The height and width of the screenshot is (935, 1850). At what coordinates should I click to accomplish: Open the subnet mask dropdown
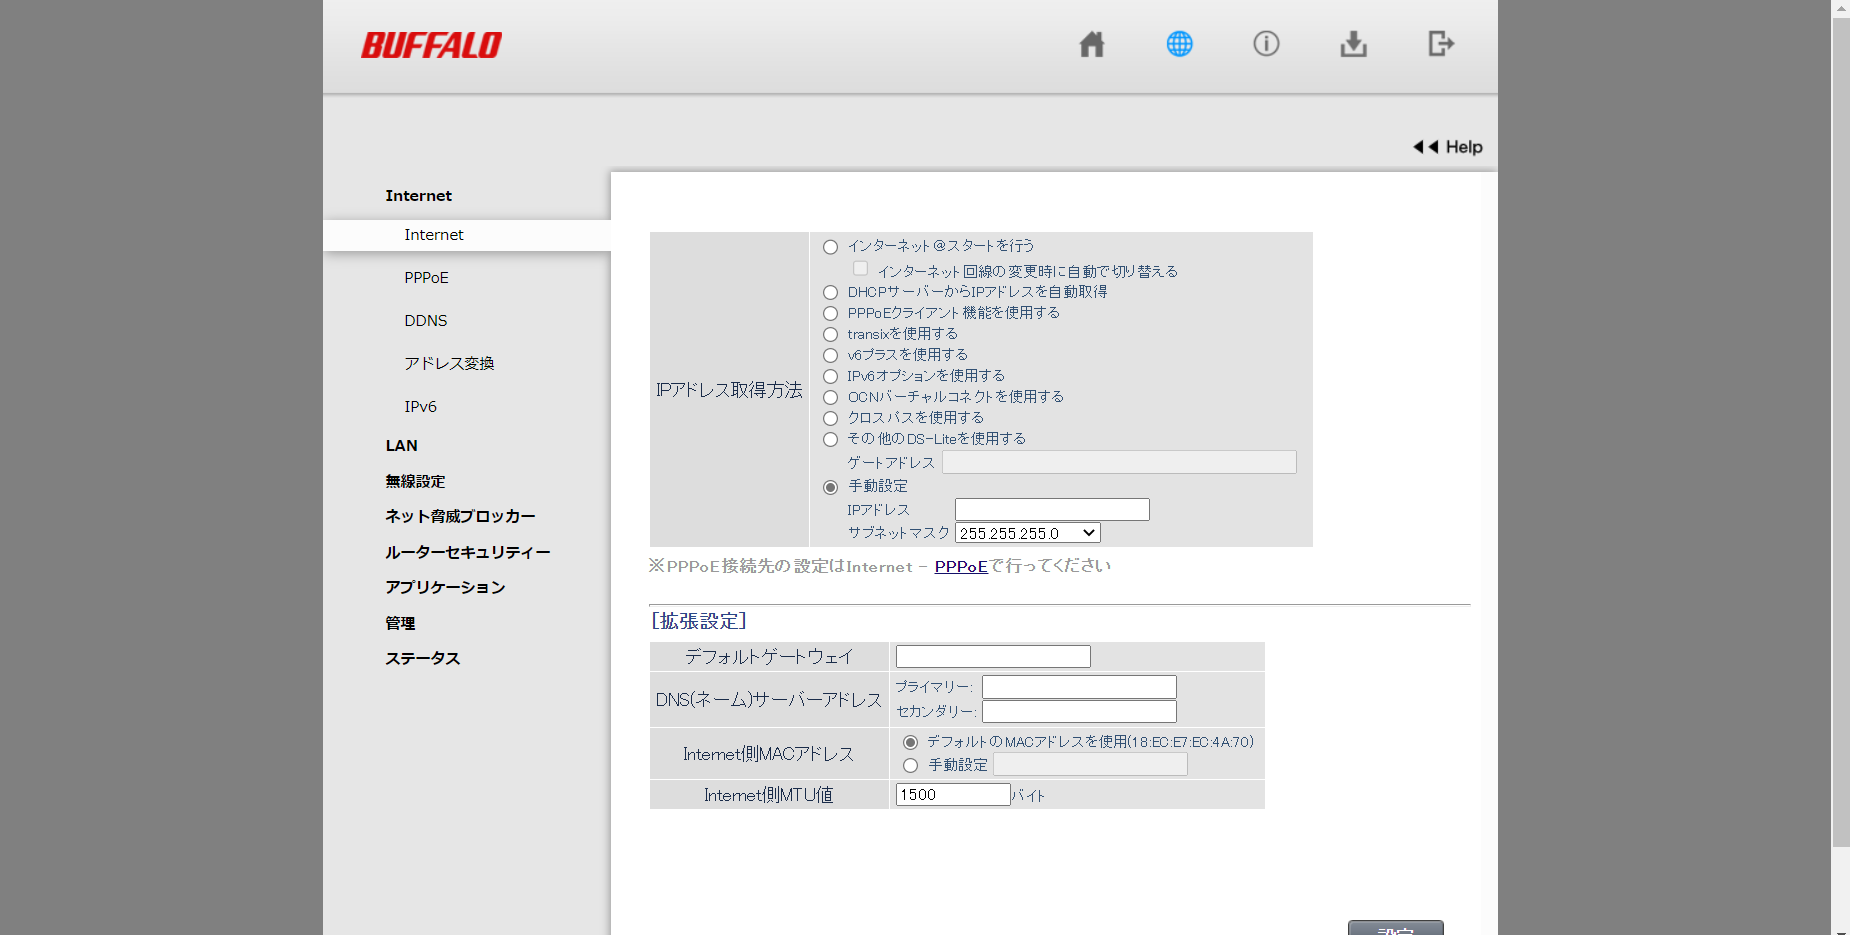1027,533
